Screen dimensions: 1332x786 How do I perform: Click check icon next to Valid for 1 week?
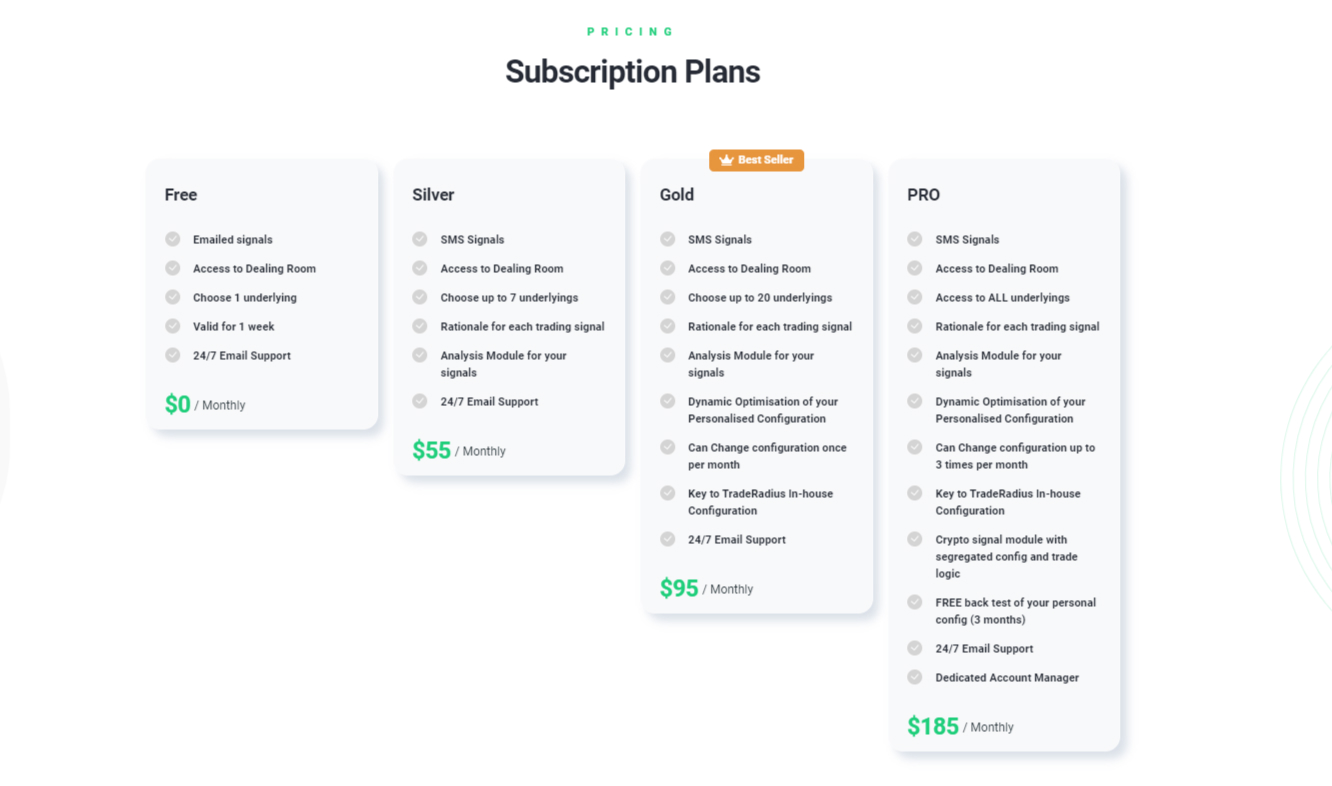pos(173,326)
